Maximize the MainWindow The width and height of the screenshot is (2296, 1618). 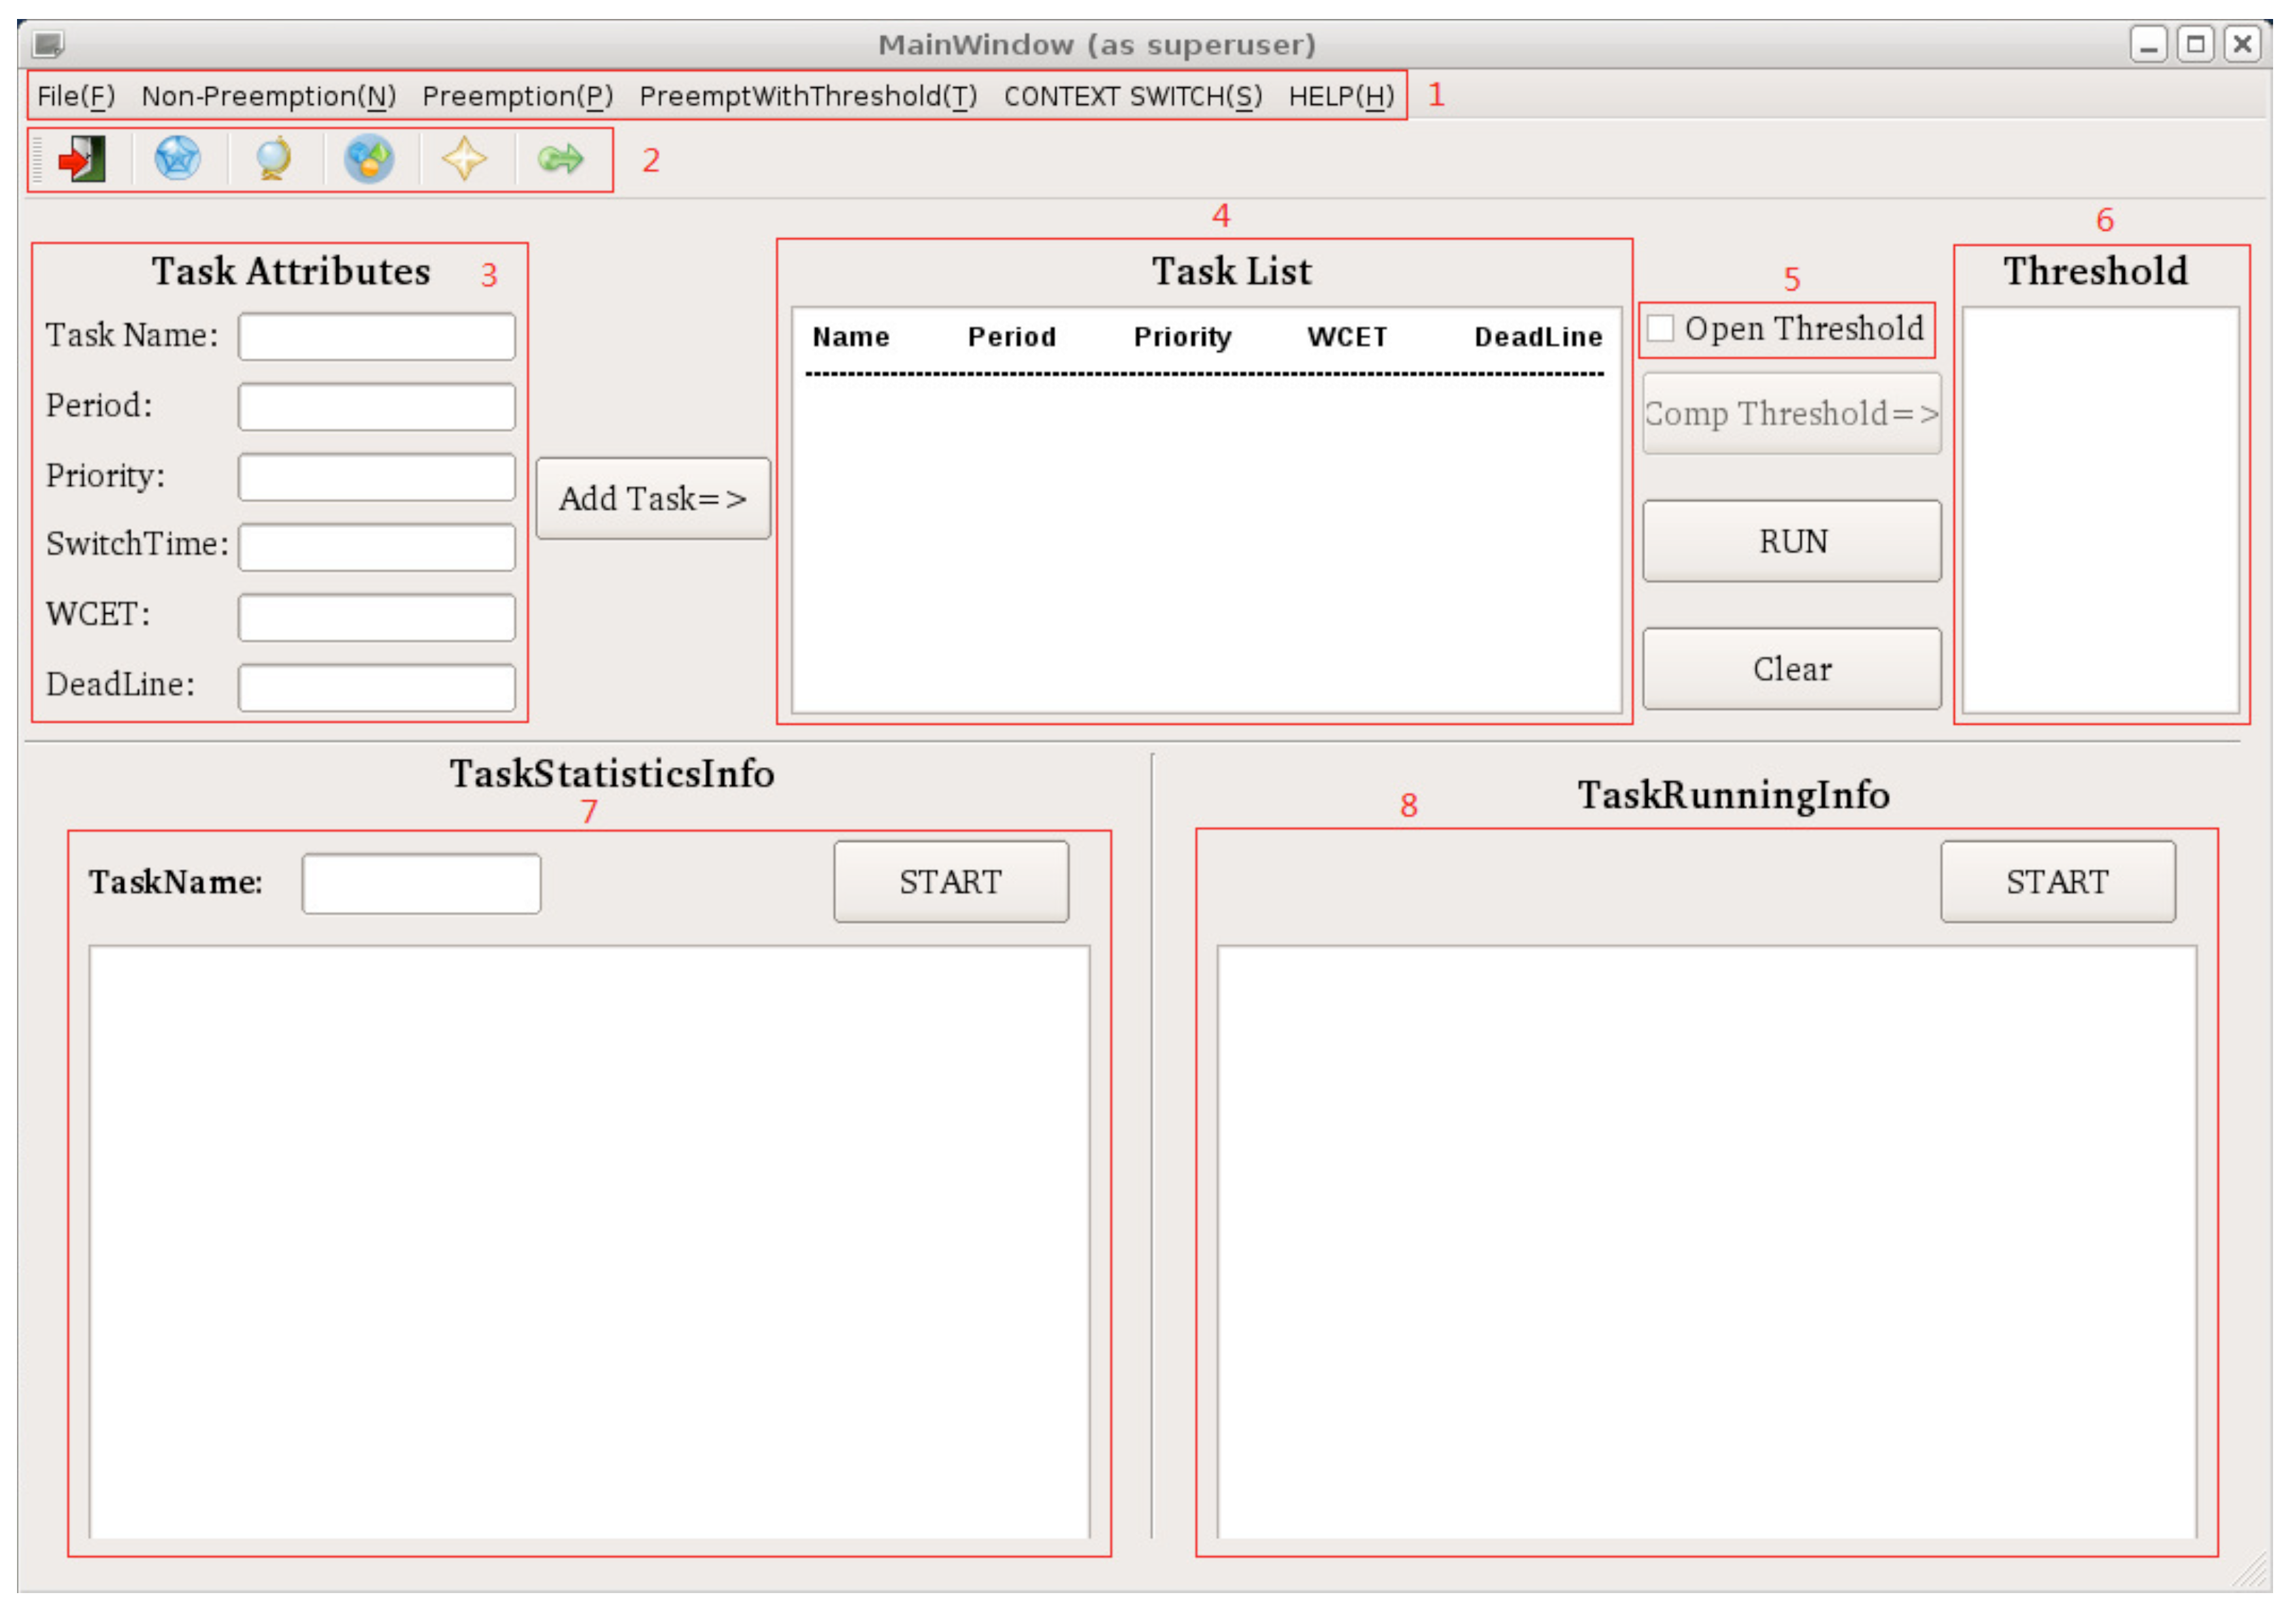[x=2196, y=45]
